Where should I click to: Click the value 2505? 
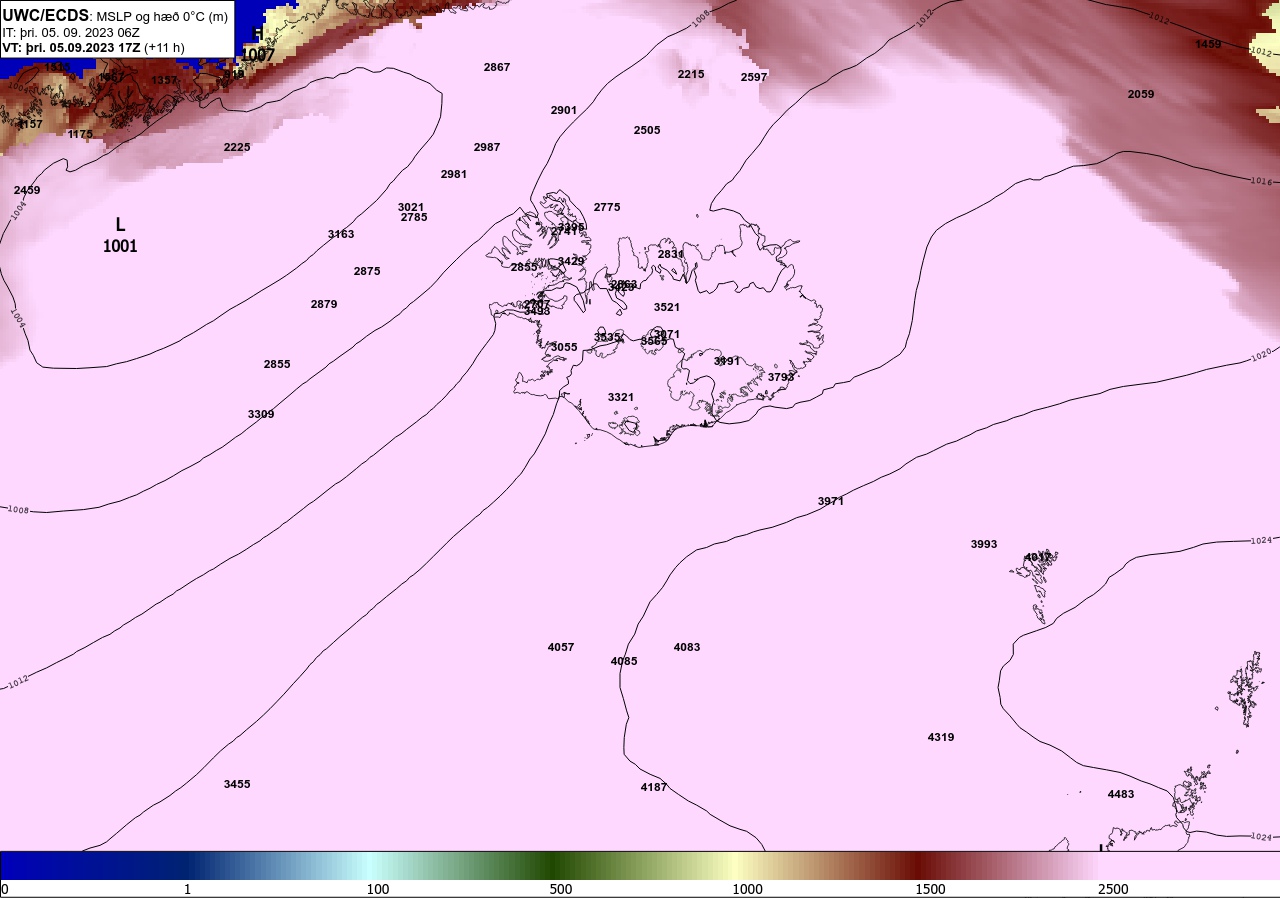[647, 130]
